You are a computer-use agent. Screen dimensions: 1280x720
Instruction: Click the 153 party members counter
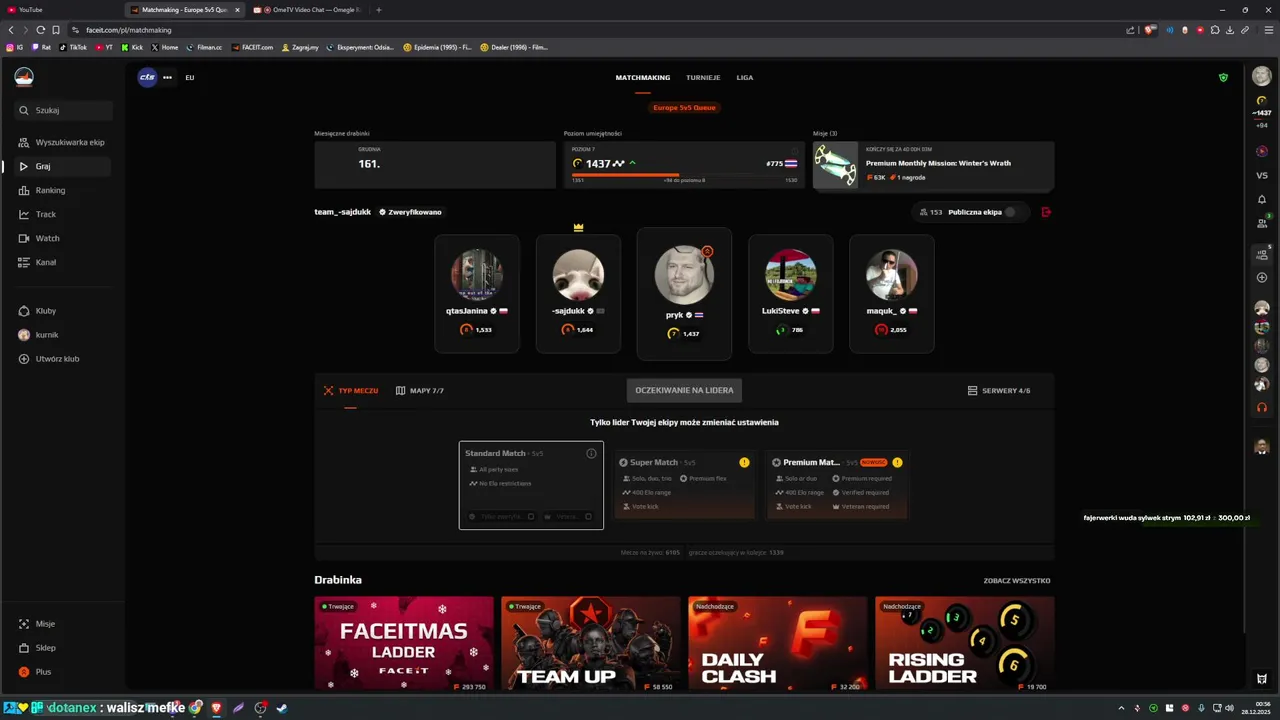coord(931,212)
